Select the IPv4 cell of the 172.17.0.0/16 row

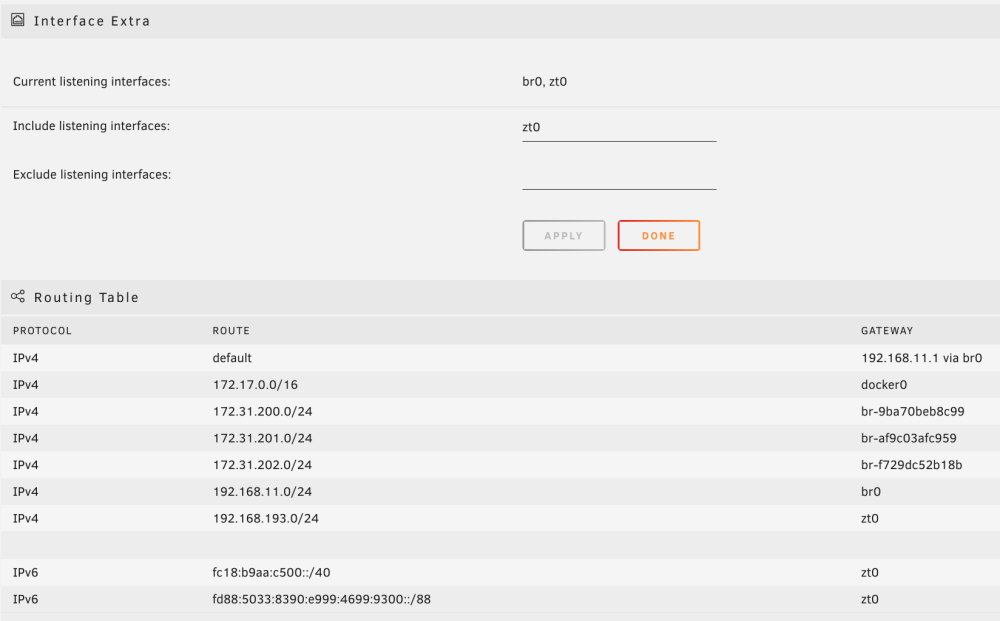26,384
